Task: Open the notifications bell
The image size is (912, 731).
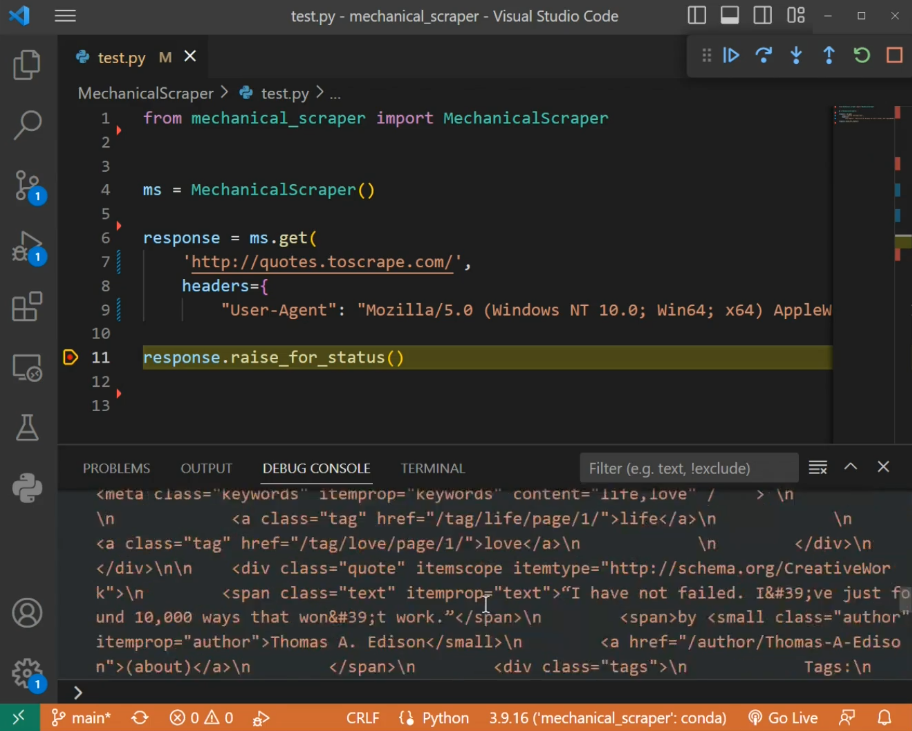Action: click(884, 718)
